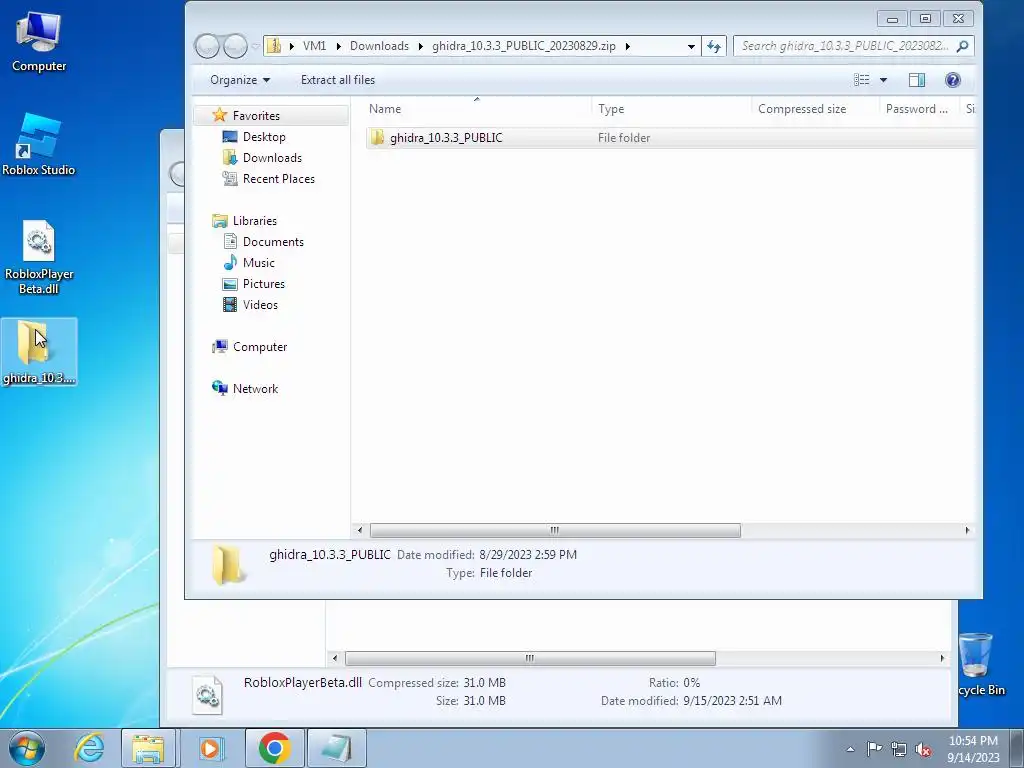Image resolution: width=1024 pixels, height=768 pixels.
Task: Open the Computer desktop icon
Action: [x=39, y=42]
